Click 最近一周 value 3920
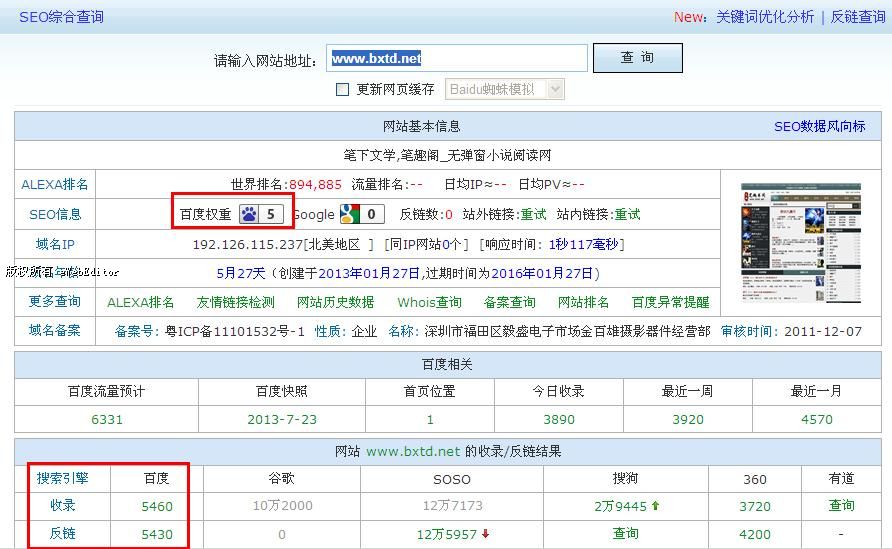892x549 pixels. (x=688, y=419)
